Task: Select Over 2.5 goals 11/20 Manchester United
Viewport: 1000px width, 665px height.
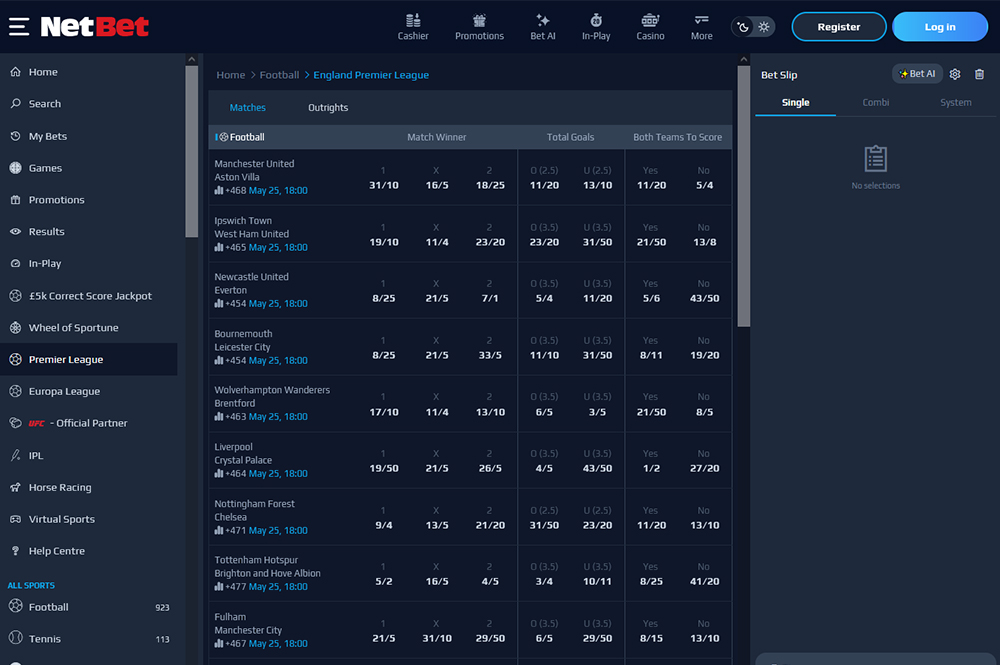Action: point(544,178)
